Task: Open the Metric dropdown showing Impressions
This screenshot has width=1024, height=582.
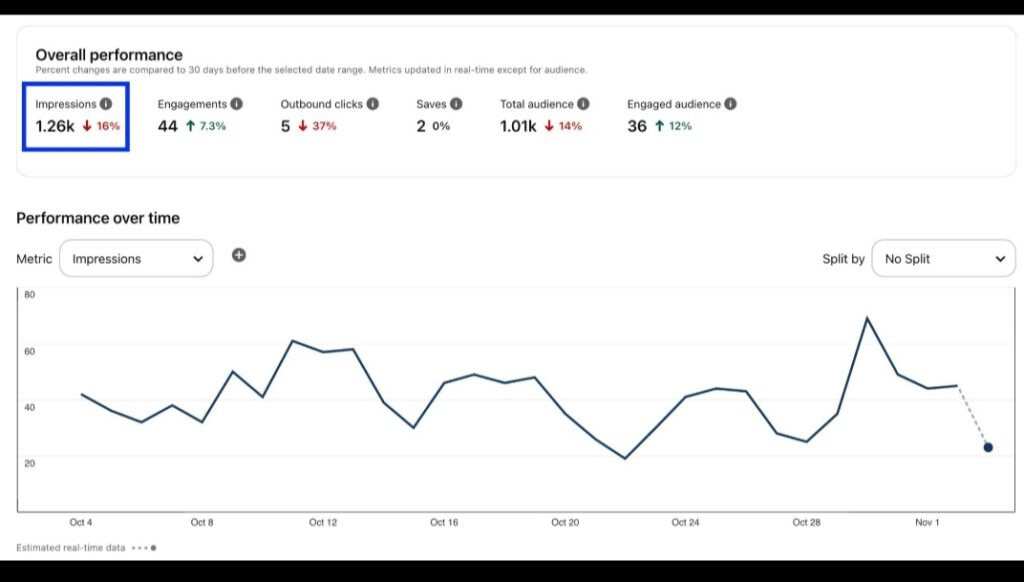Action: pos(136,258)
